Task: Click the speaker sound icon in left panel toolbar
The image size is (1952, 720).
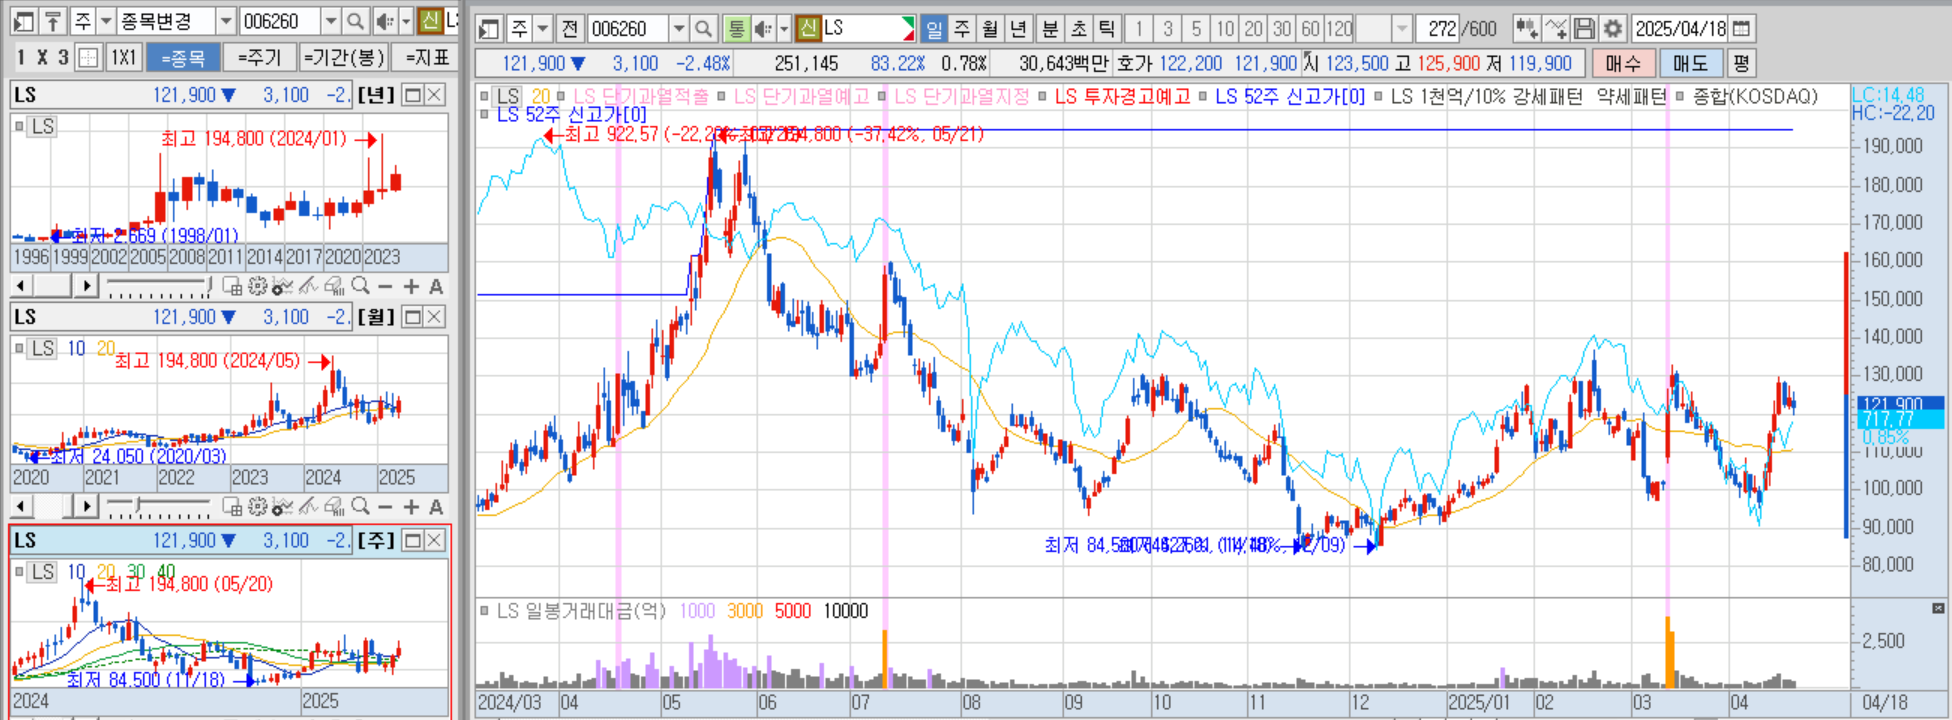Action: (384, 21)
